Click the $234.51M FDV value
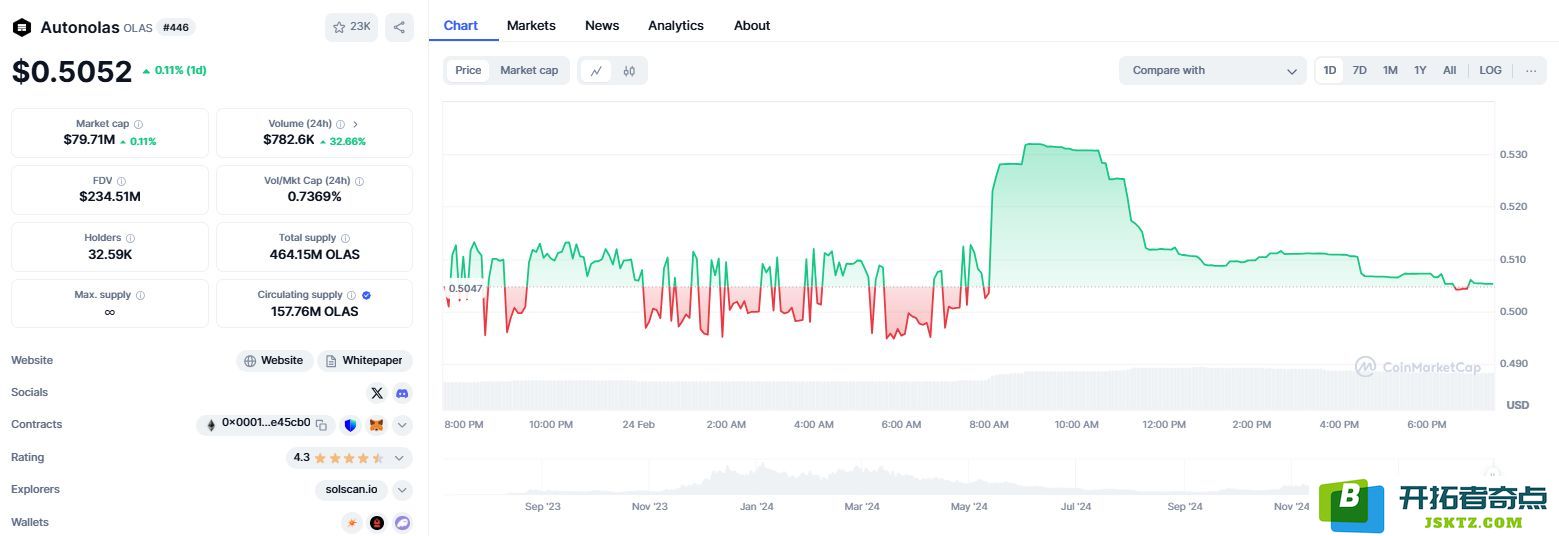 (110, 197)
